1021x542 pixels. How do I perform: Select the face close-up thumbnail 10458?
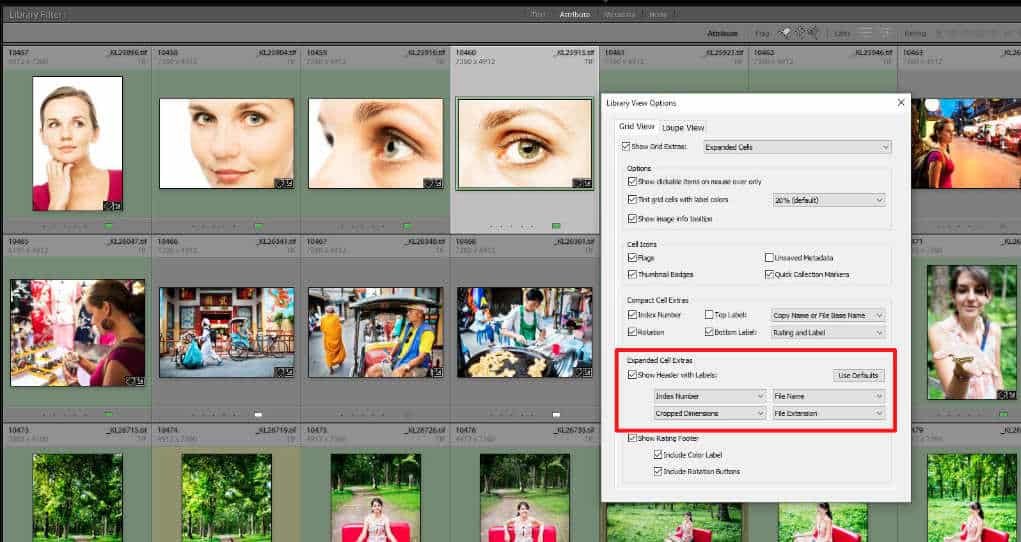click(x=227, y=143)
